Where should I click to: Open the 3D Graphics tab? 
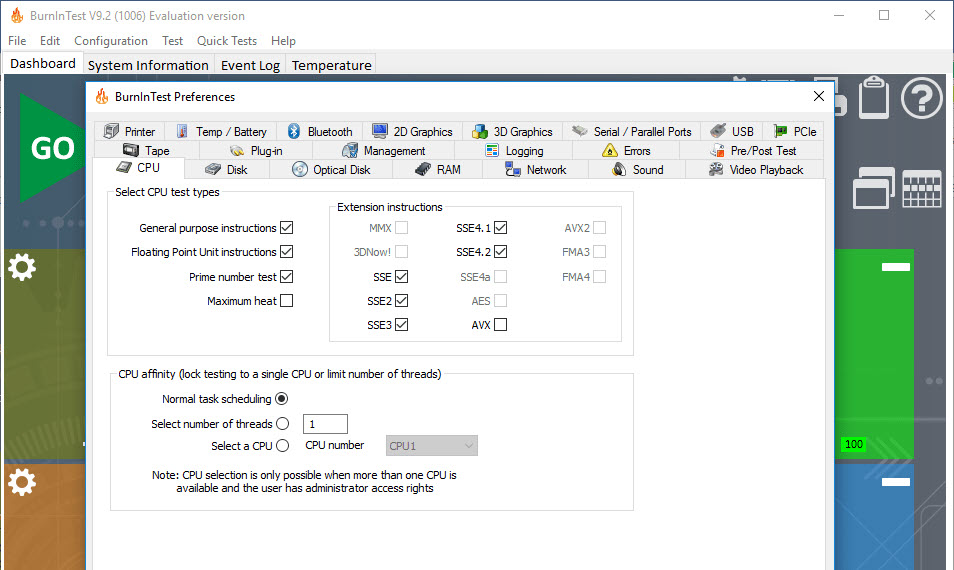coord(512,131)
